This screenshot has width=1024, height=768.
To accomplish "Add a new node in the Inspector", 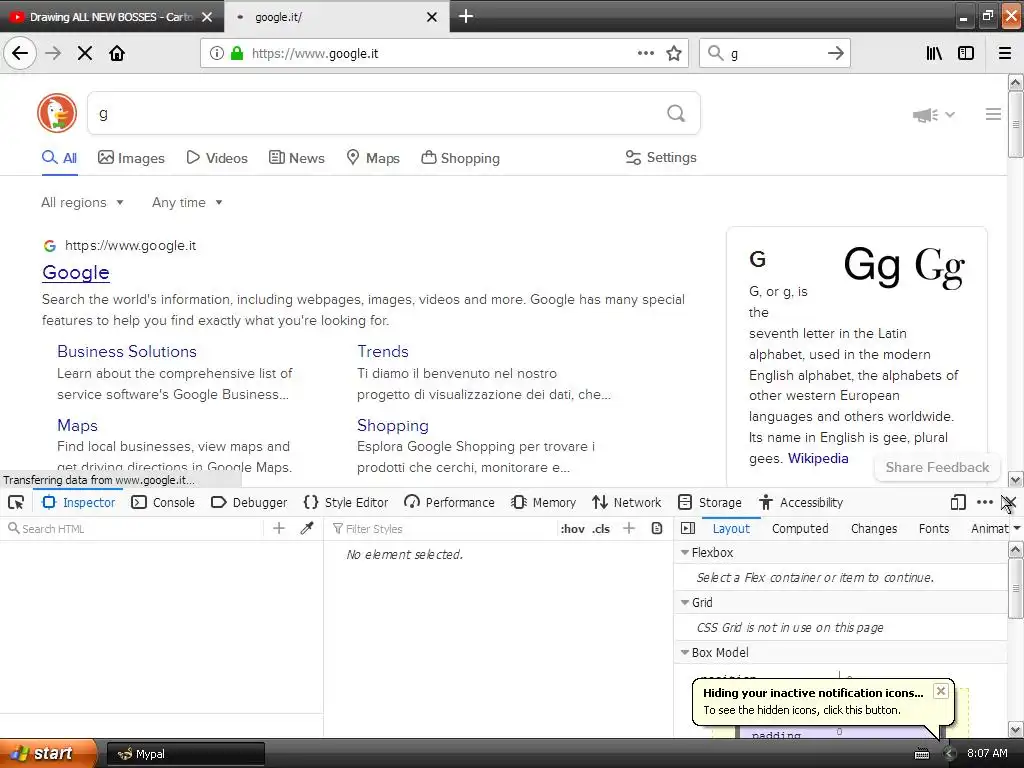I will click(x=279, y=528).
